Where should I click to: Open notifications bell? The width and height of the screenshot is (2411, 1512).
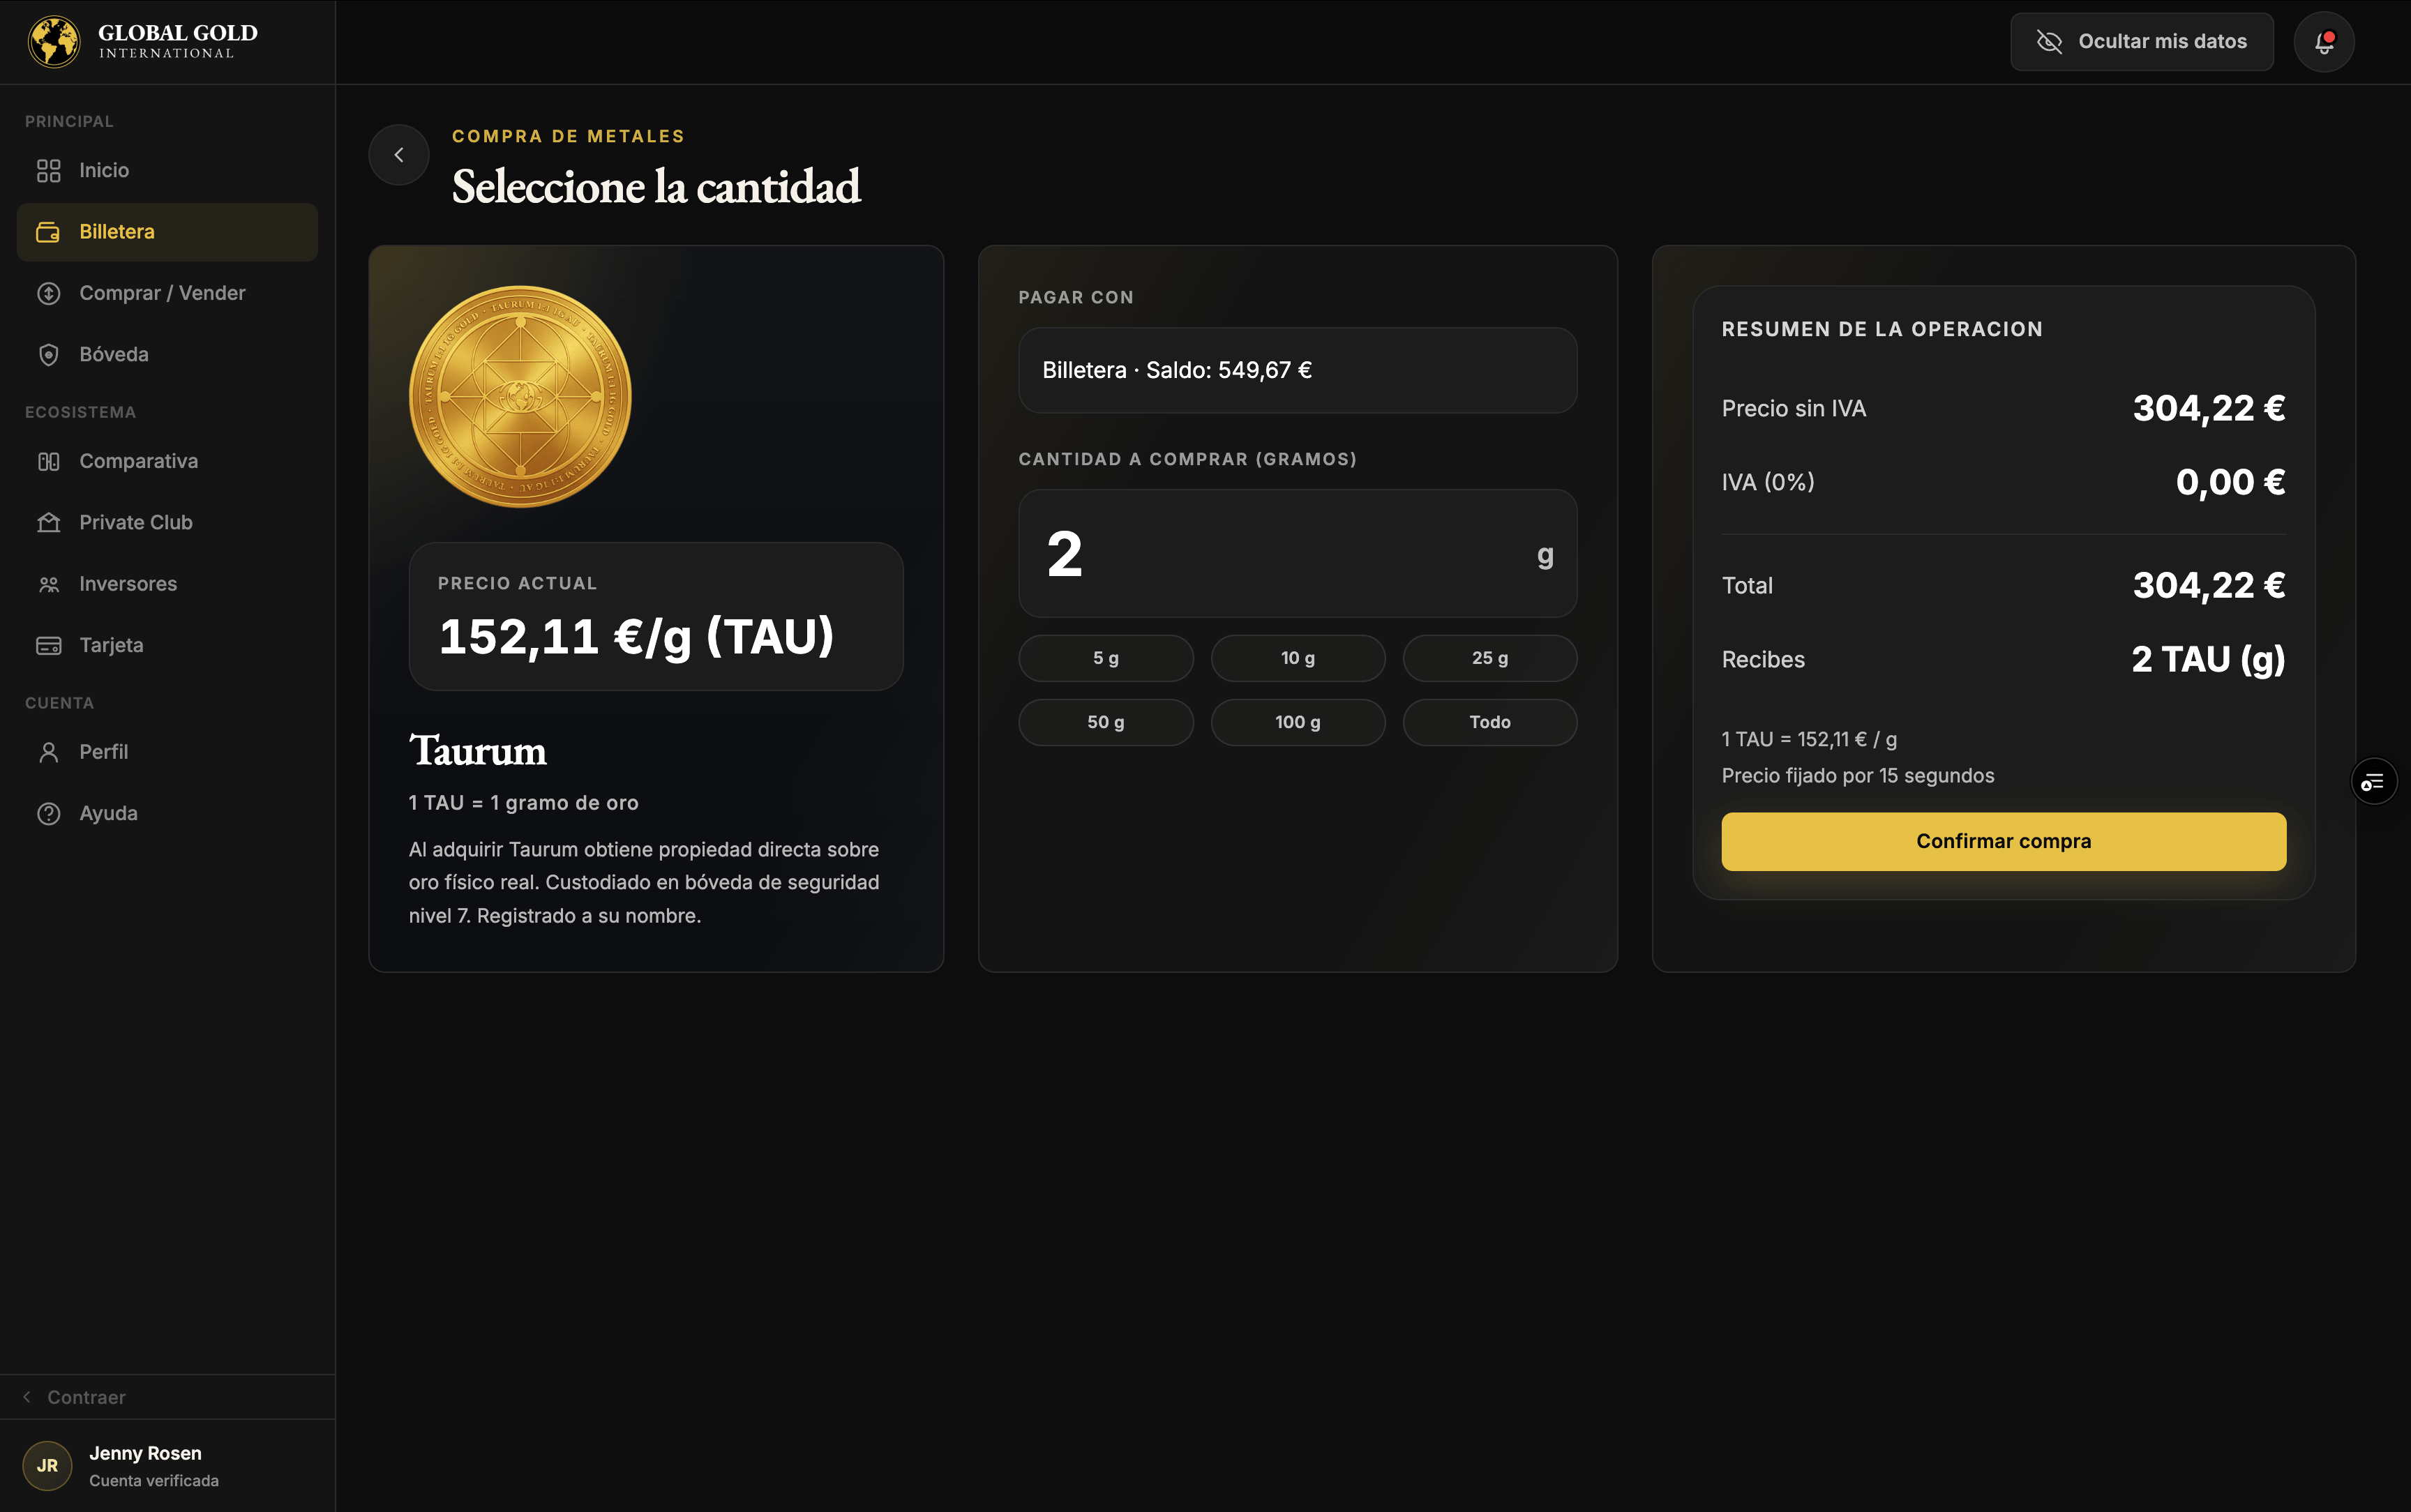pyautogui.click(x=2324, y=42)
